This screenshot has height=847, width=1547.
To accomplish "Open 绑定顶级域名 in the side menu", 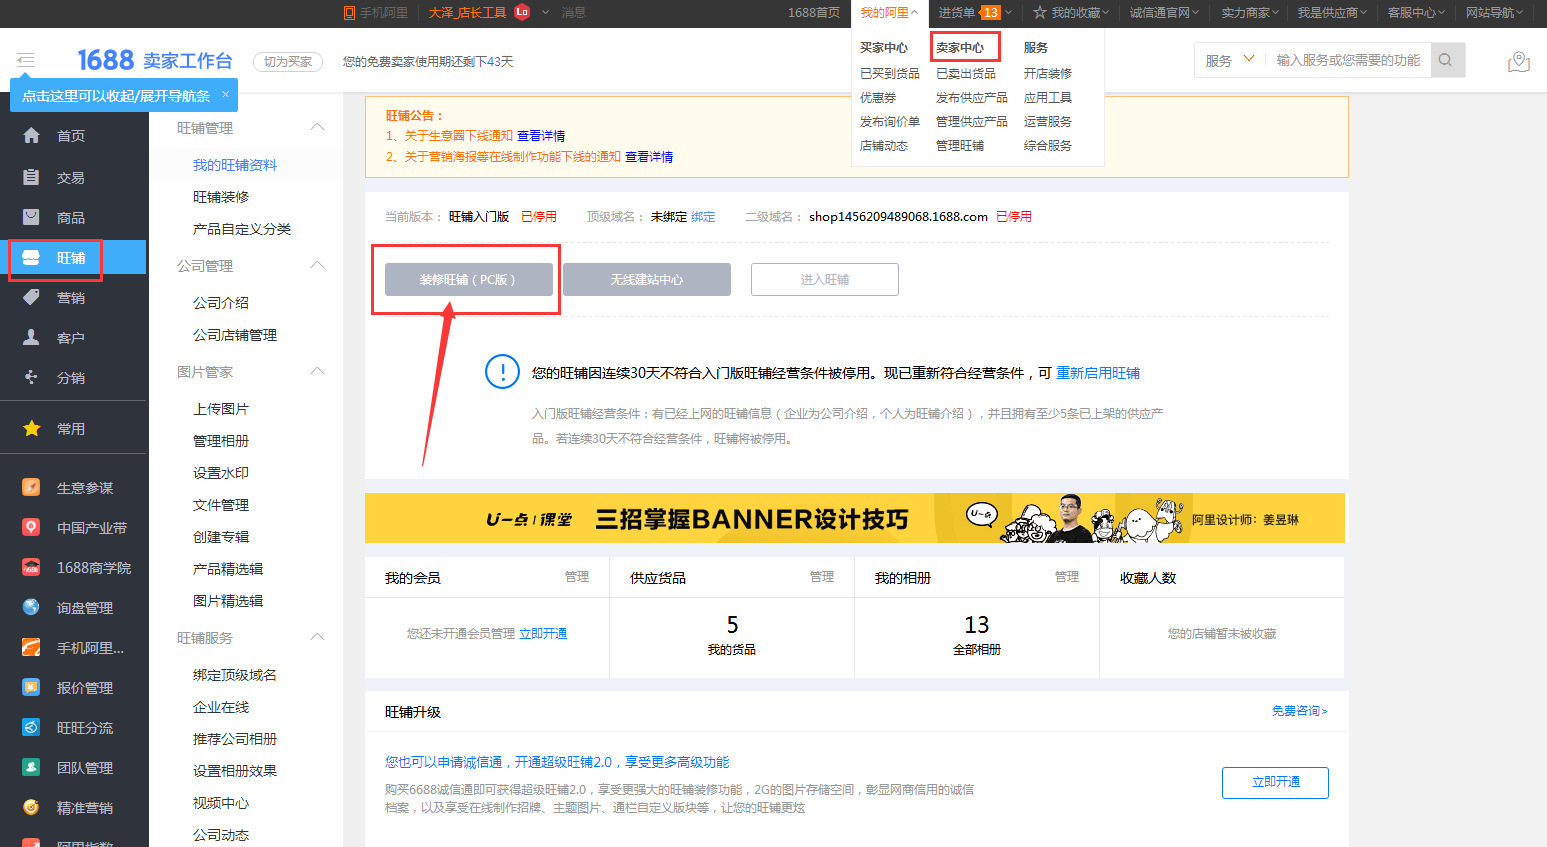I will click(235, 675).
